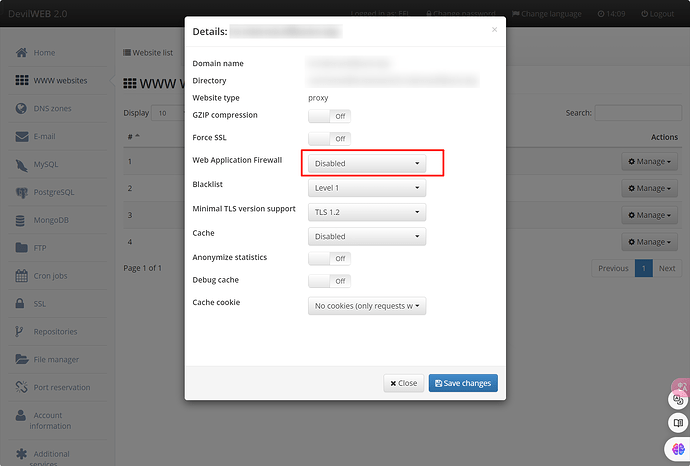Click the PostgreSQL elephant icon
Screen dimensions: 690x466
pos(21,192)
